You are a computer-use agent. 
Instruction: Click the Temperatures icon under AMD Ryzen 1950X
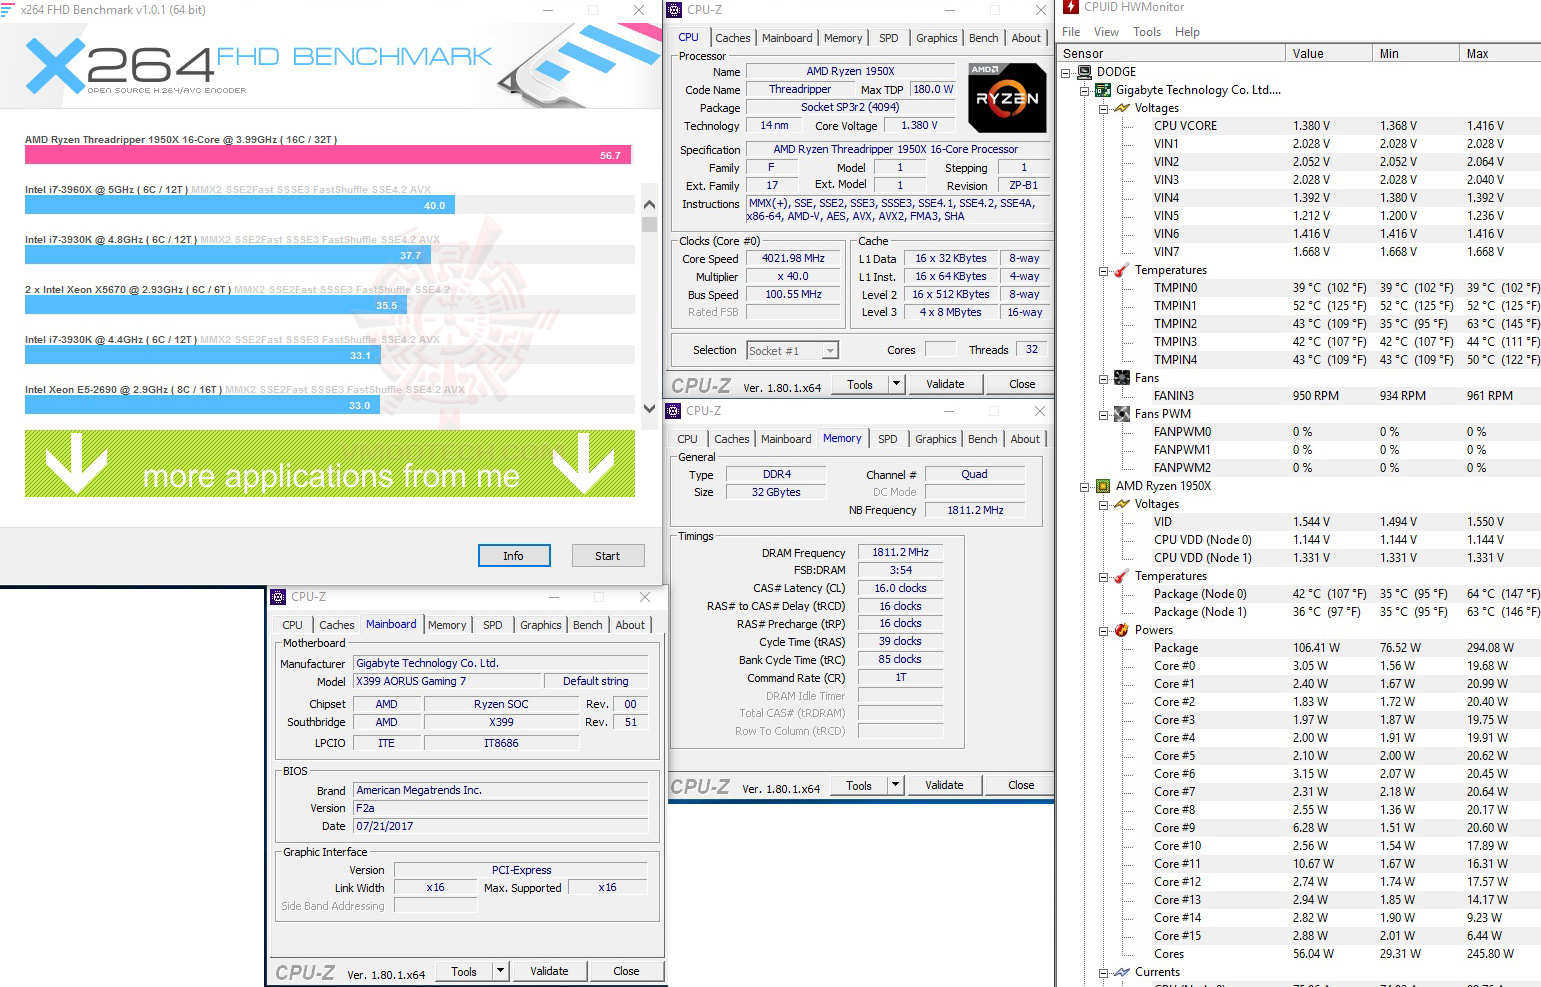[1121, 576]
